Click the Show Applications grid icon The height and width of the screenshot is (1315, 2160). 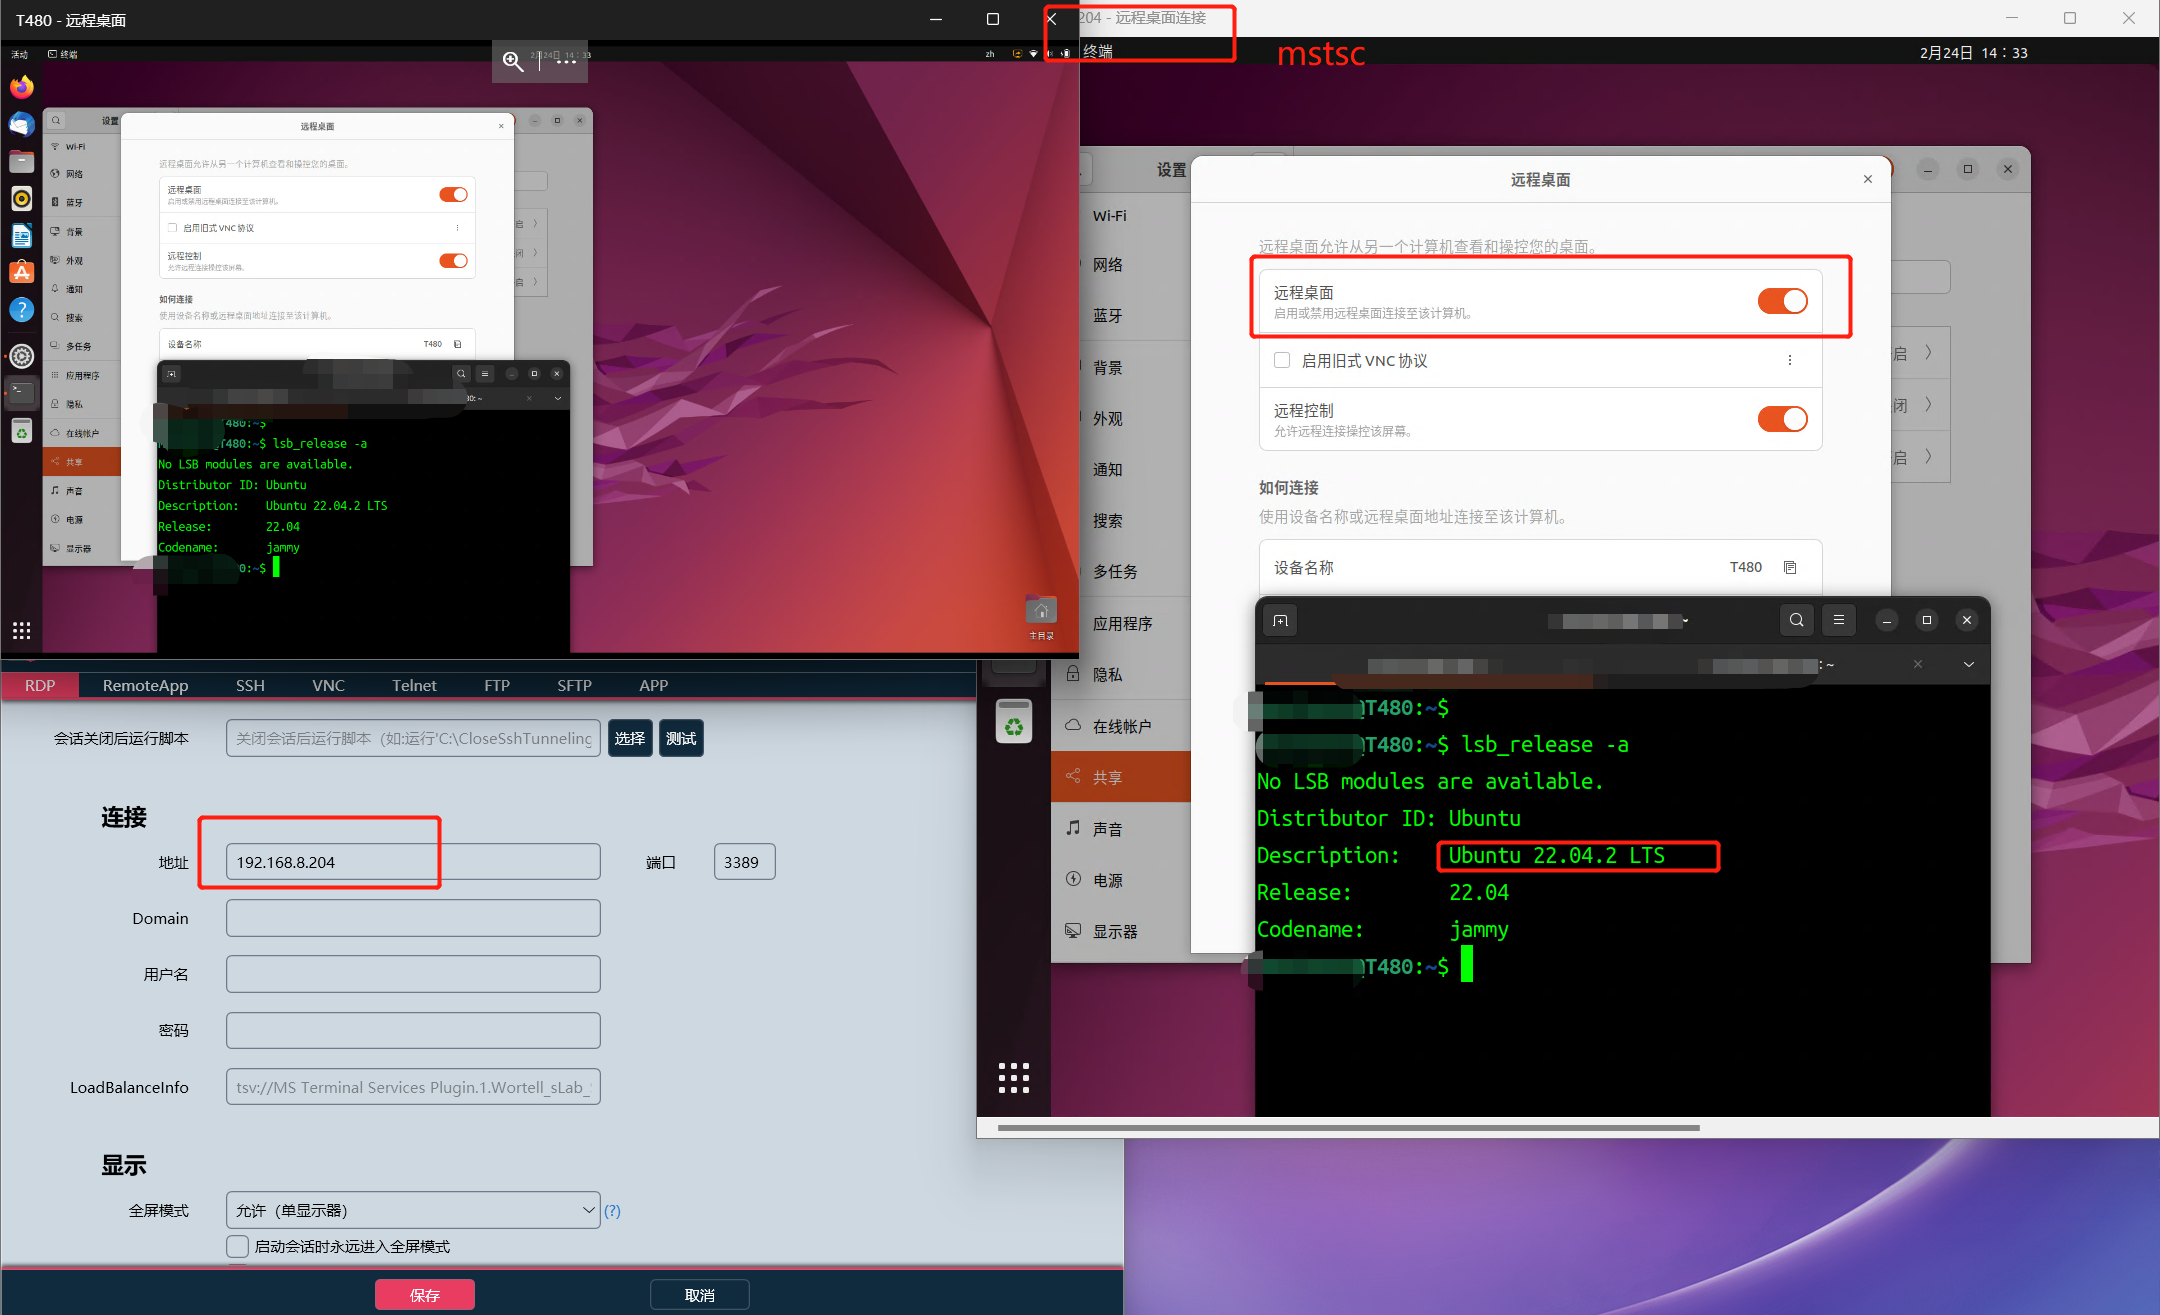click(21, 630)
